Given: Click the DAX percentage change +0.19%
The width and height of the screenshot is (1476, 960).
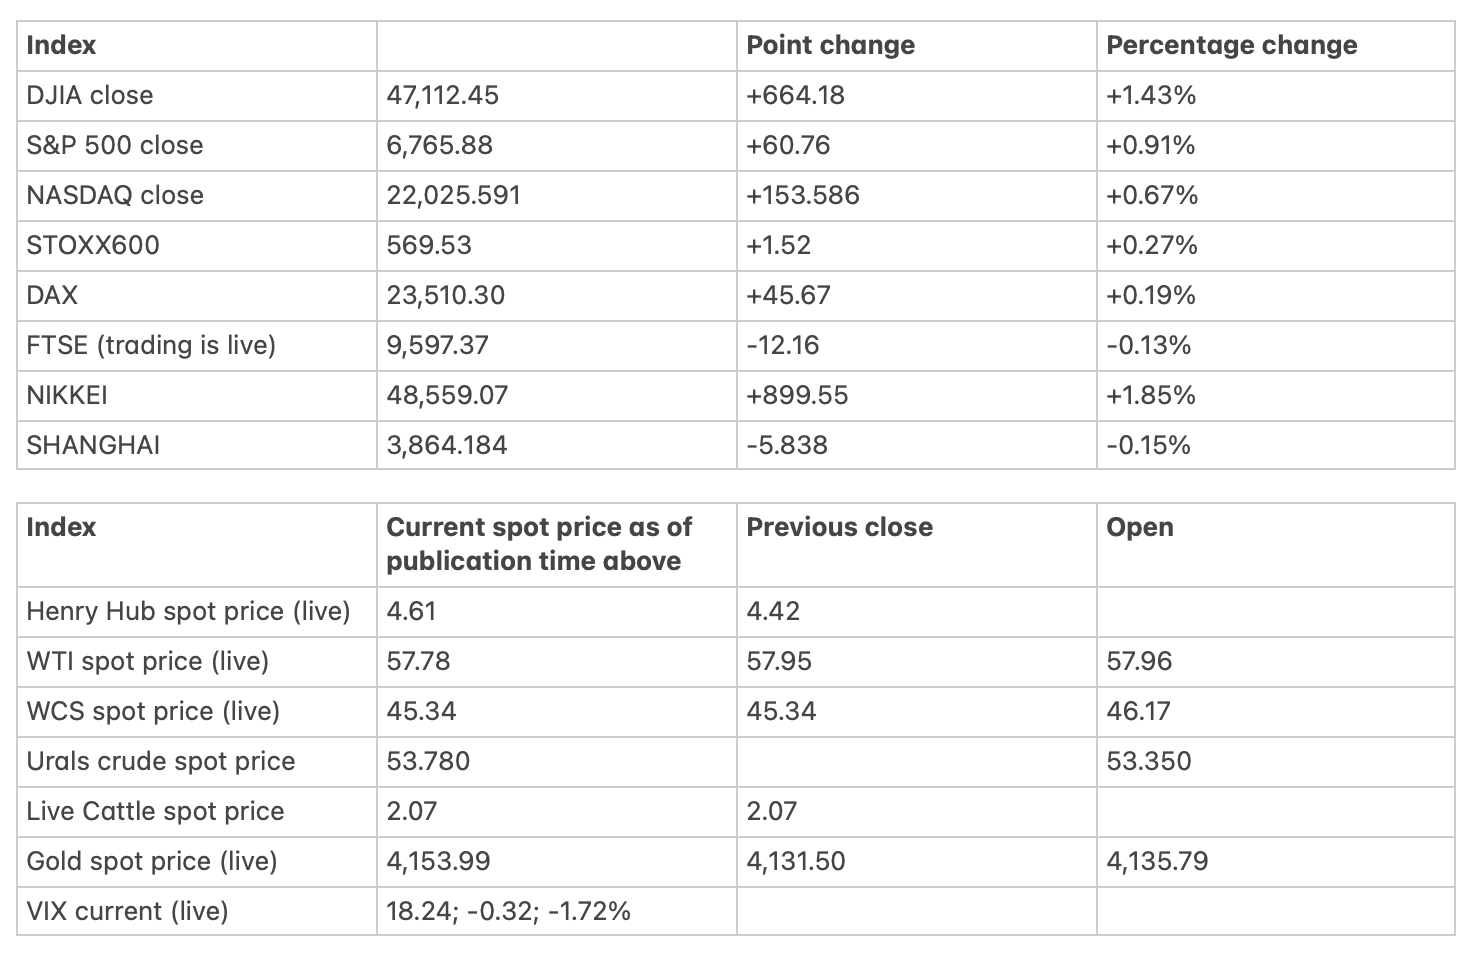Looking at the screenshot, I should pyautogui.click(x=1151, y=295).
